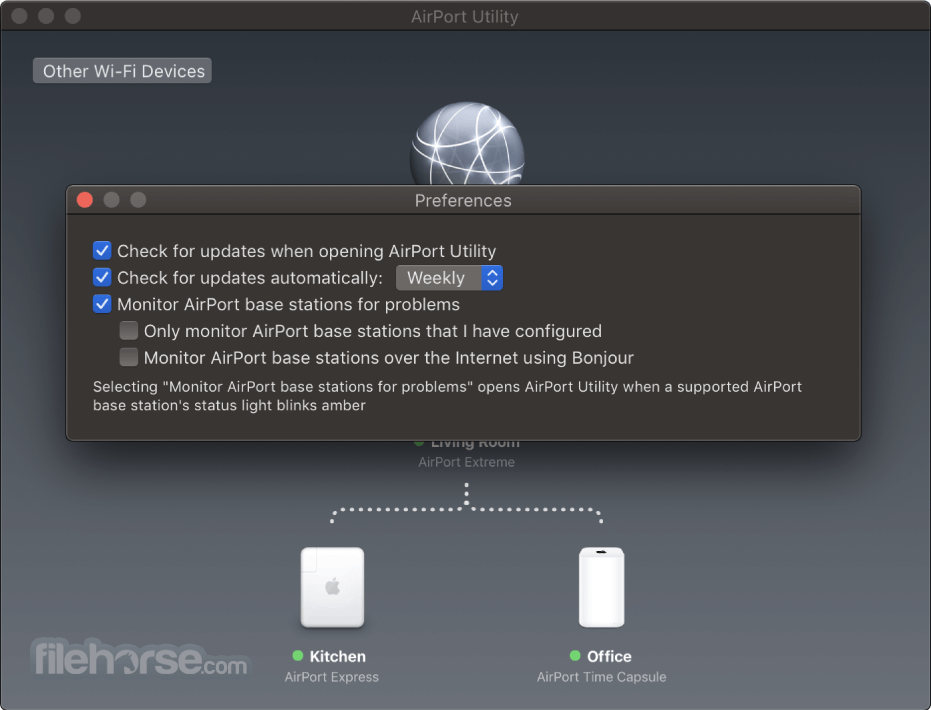This screenshot has width=931, height=710.
Task: Click the Kitchen device name label
Action: point(338,656)
